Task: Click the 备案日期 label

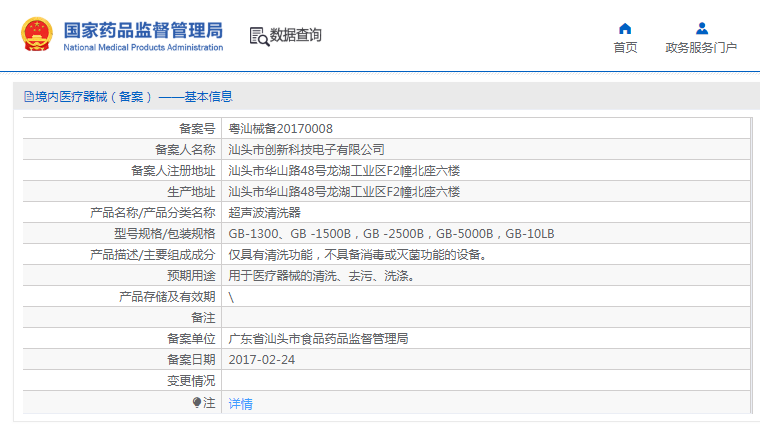Action: 191,360
